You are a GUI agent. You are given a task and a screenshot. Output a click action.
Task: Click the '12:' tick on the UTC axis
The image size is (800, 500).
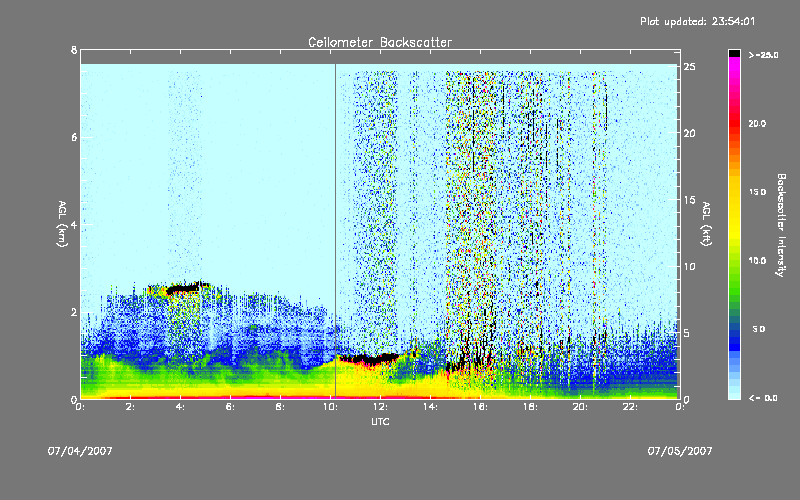(380, 407)
